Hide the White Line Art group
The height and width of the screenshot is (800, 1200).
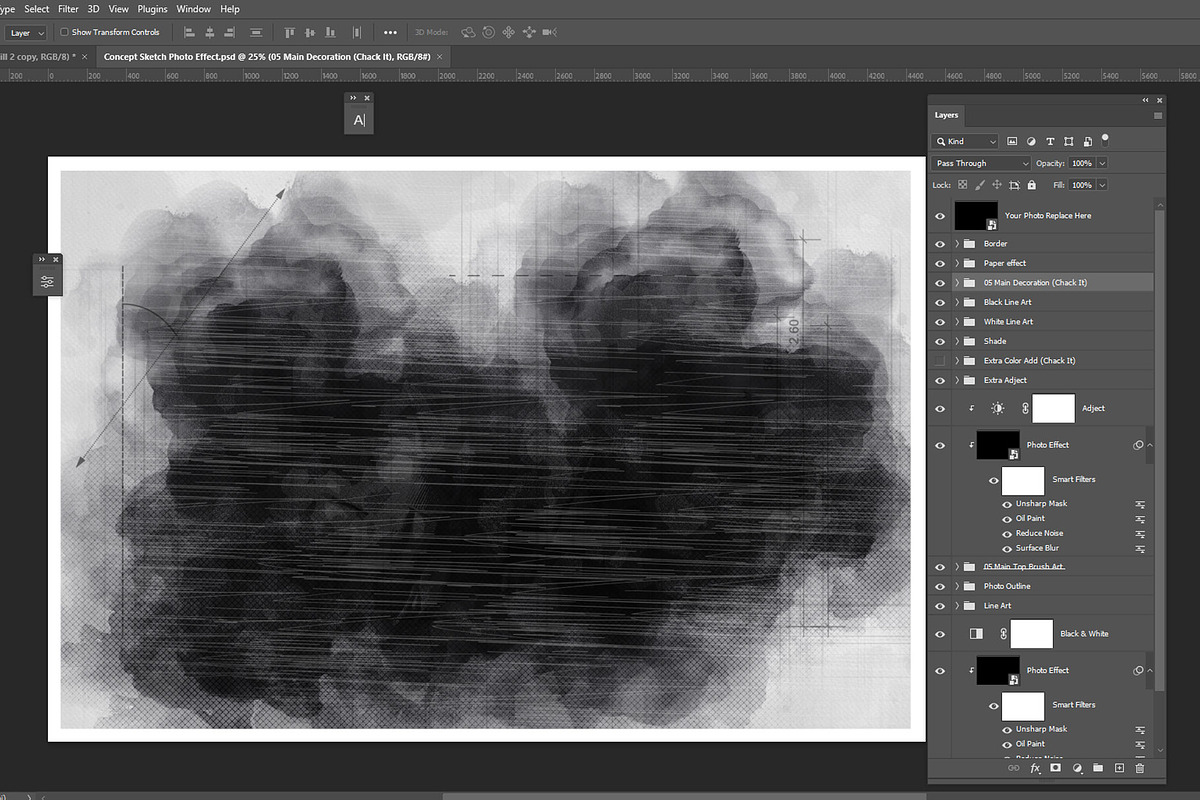click(939, 322)
